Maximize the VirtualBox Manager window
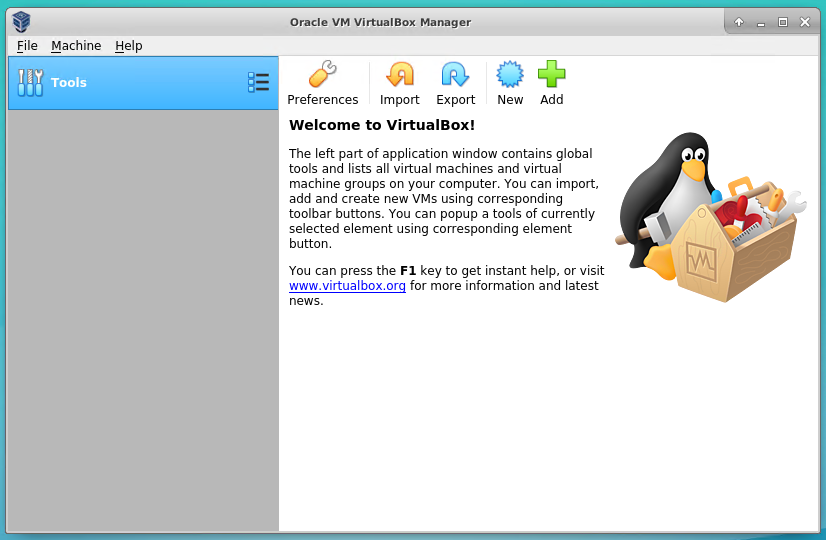Image resolution: width=826 pixels, height=540 pixels. [783, 22]
